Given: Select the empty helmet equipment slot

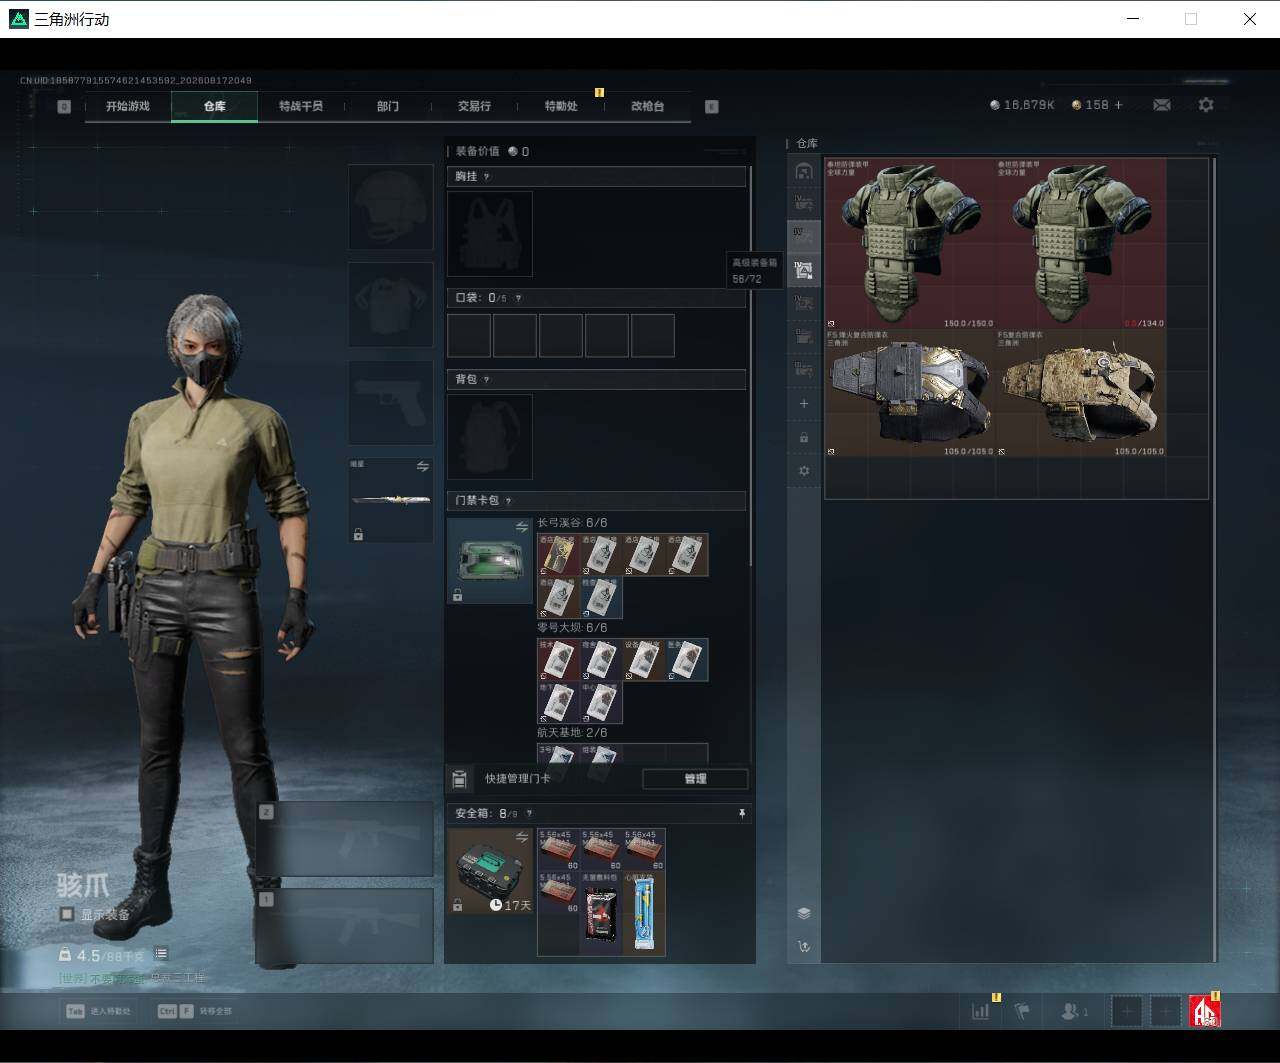Looking at the screenshot, I should [391, 207].
